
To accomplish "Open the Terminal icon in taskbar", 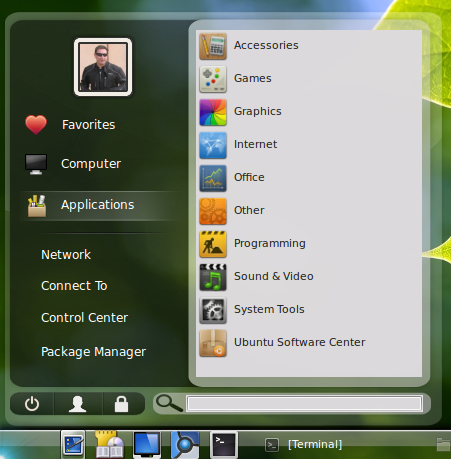I will [224, 444].
